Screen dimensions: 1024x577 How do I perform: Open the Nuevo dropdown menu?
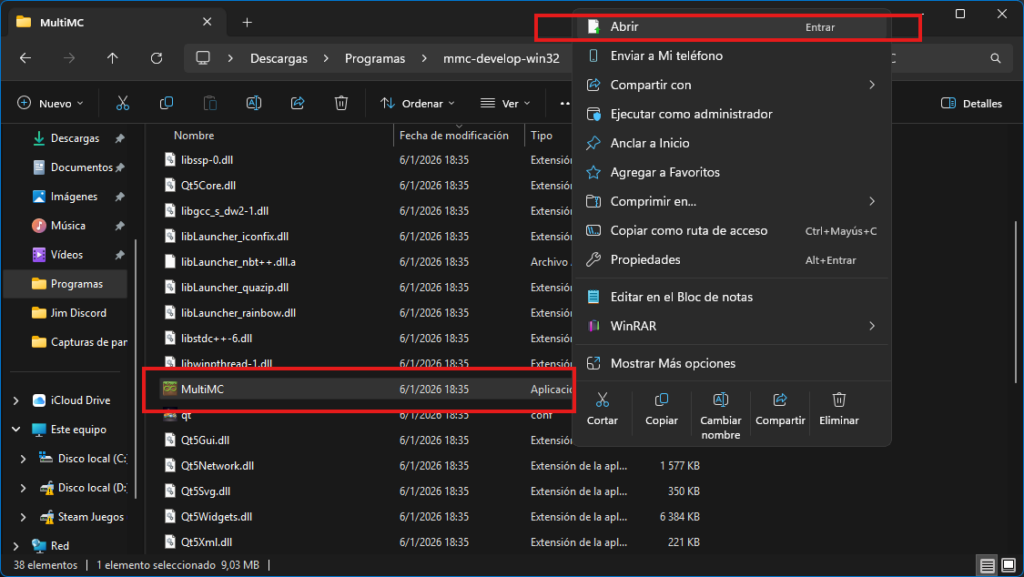[52, 103]
